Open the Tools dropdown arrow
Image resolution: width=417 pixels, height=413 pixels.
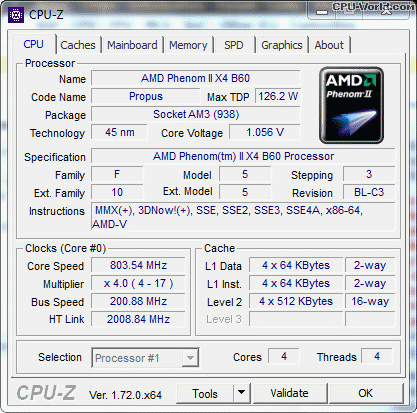(242, 393)
